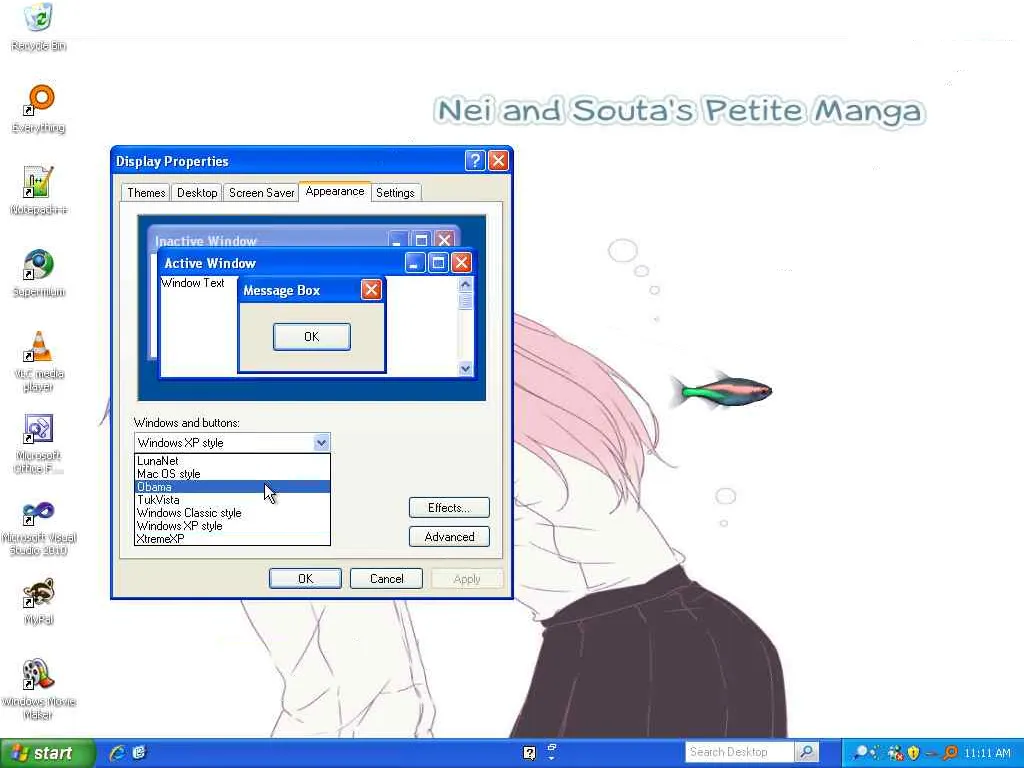Image resolution: width=1024 pixels, height=768 pixels.
Task: Click the Search Desktop magnifier button
Action: tap(806, 752)
